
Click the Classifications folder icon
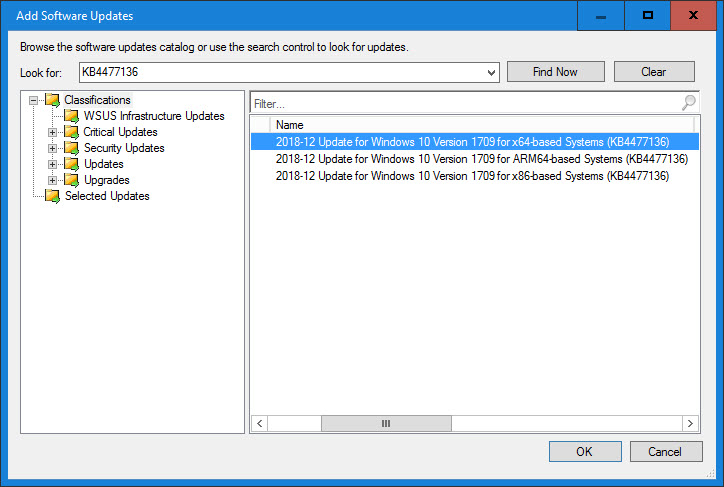point(52,100)
